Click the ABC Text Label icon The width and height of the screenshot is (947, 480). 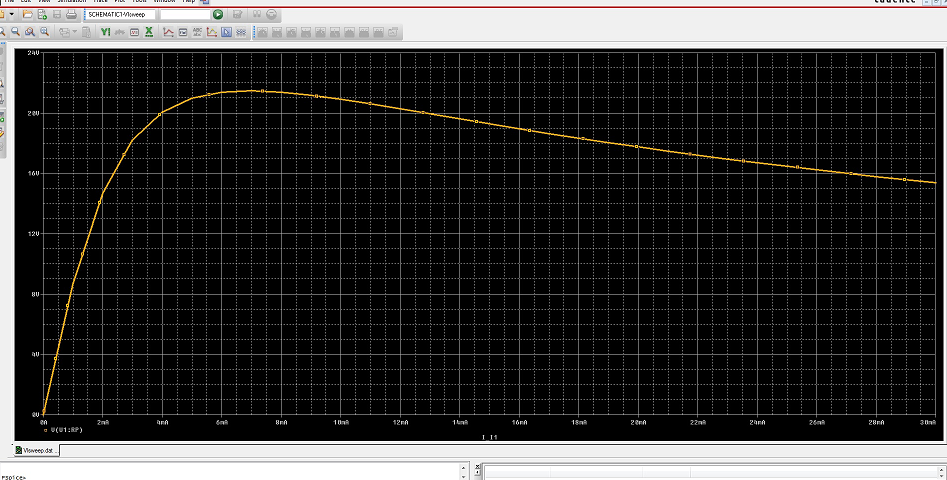[x=197, y=32]
